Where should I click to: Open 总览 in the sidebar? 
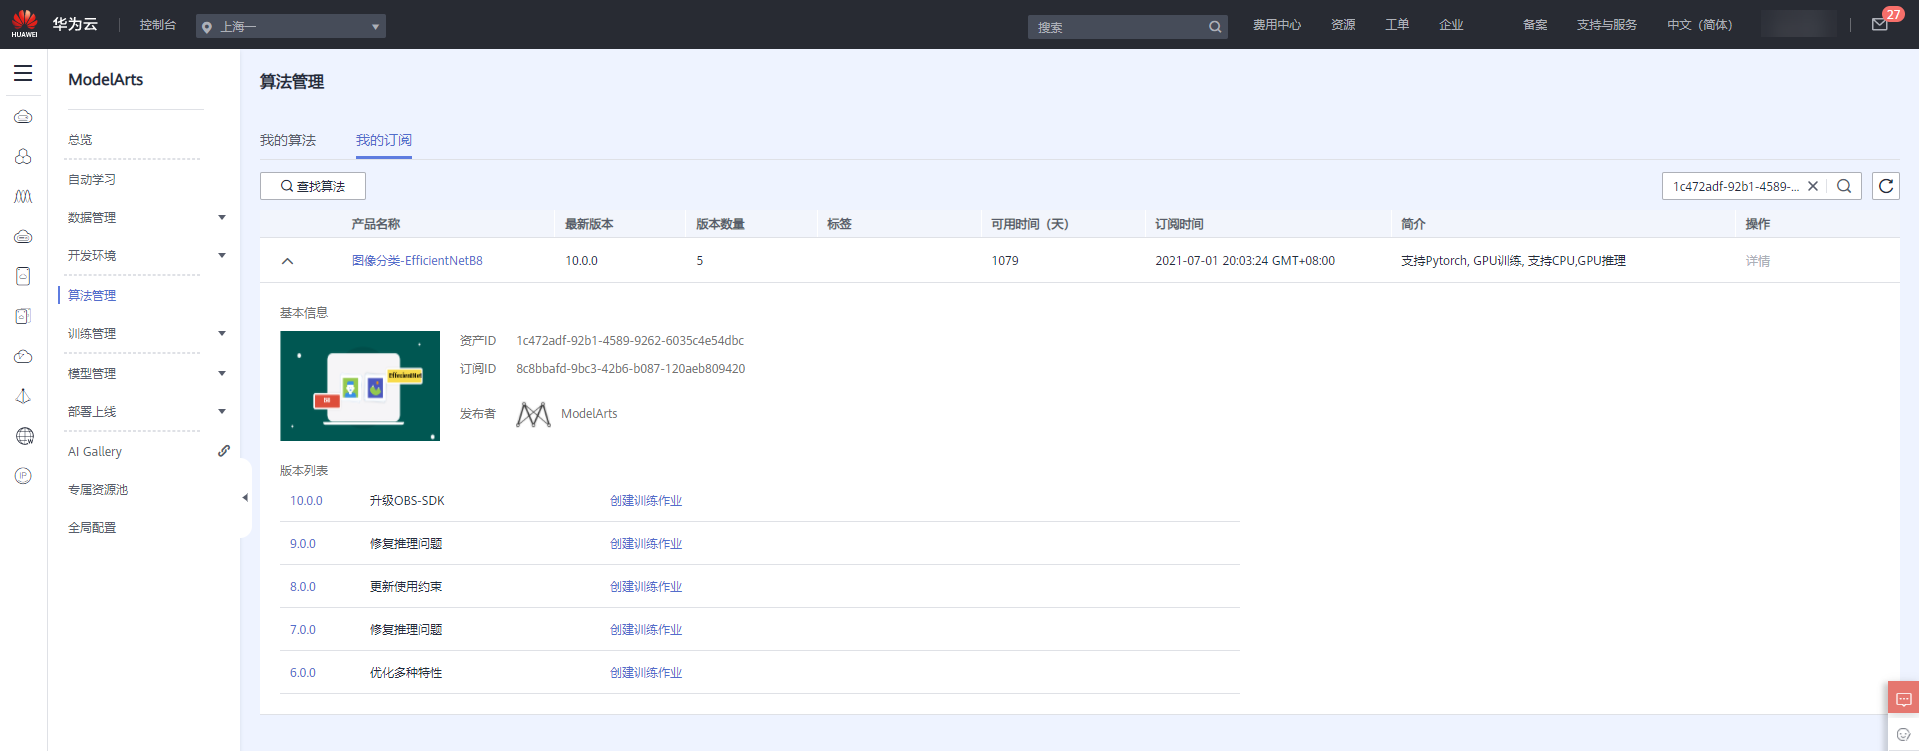tap(80, 140)
